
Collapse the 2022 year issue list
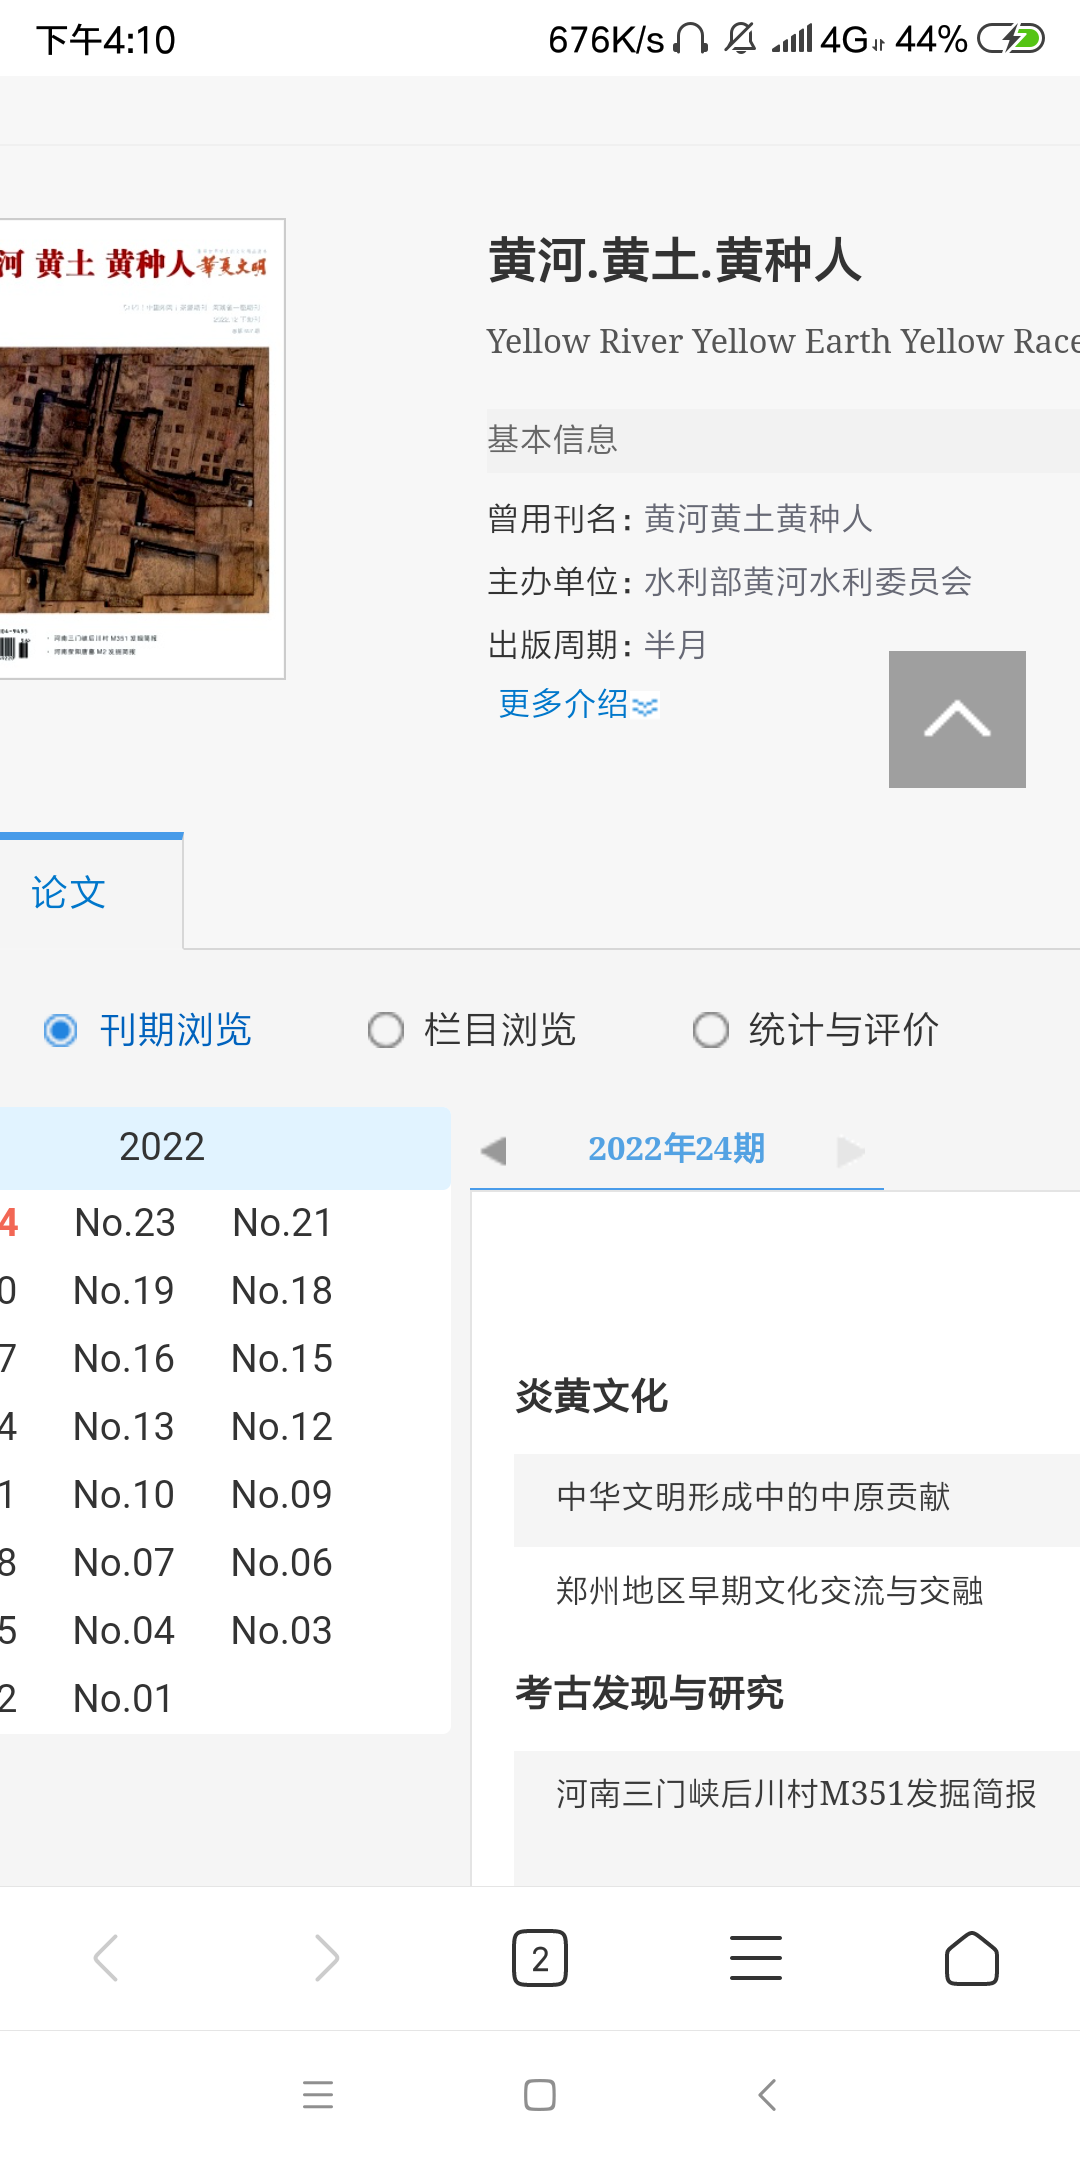click(x=162, y=1147)
